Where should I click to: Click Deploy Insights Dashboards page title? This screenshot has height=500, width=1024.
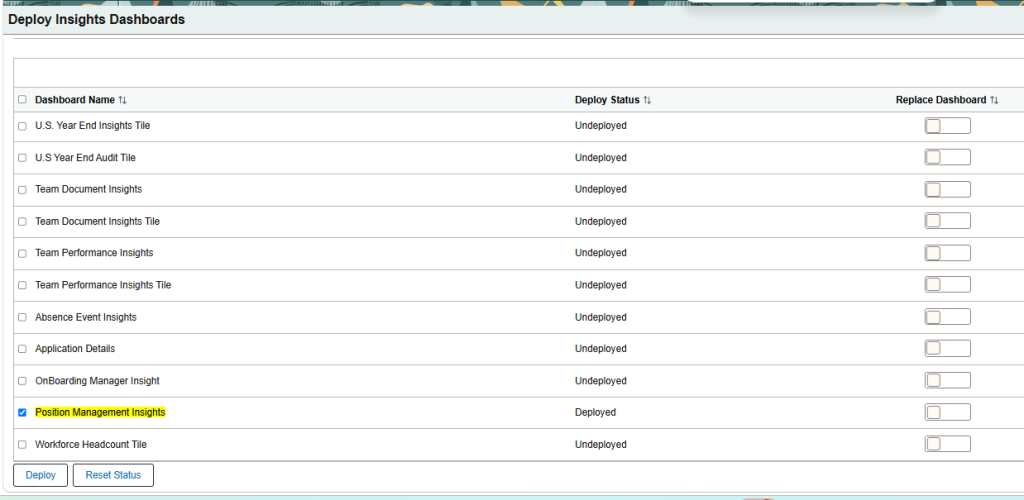97,20
